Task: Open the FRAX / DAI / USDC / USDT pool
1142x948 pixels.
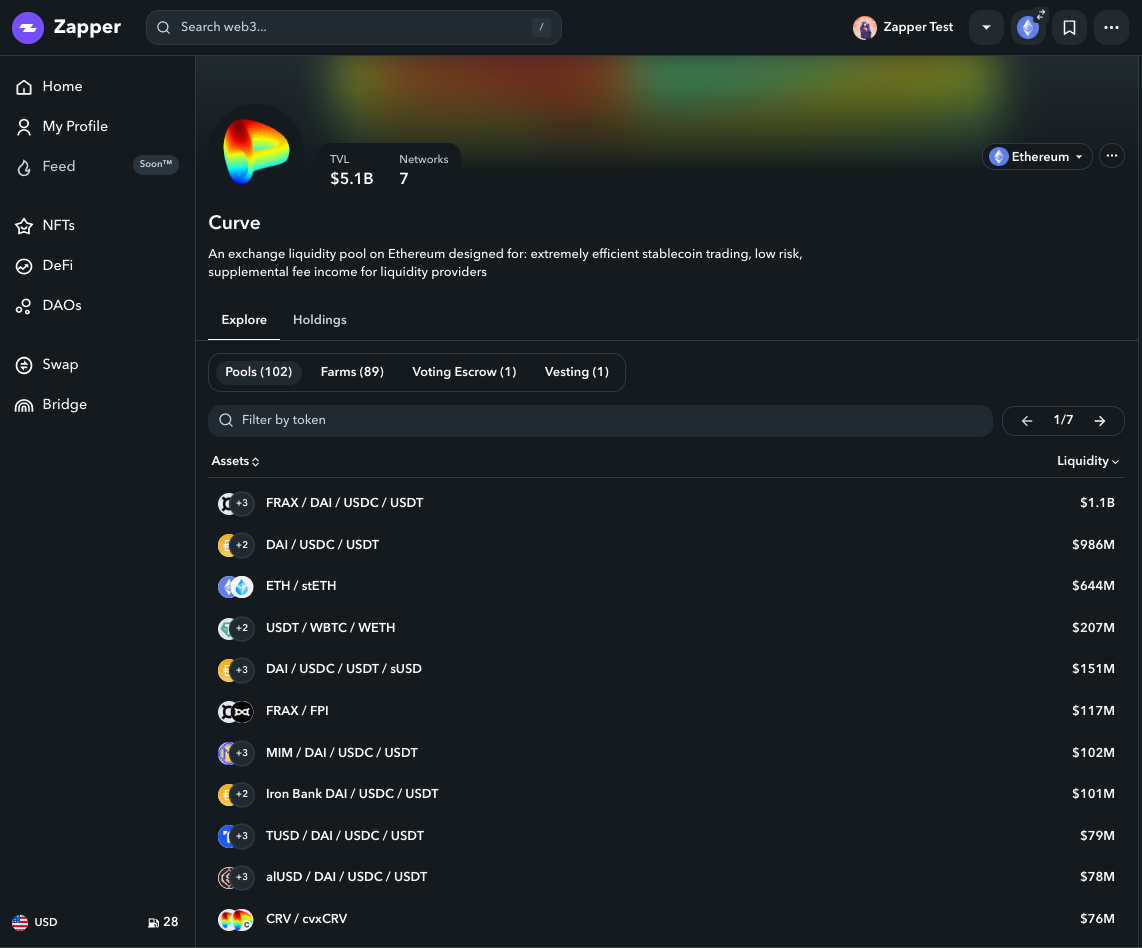Action: tap(666, 503)
